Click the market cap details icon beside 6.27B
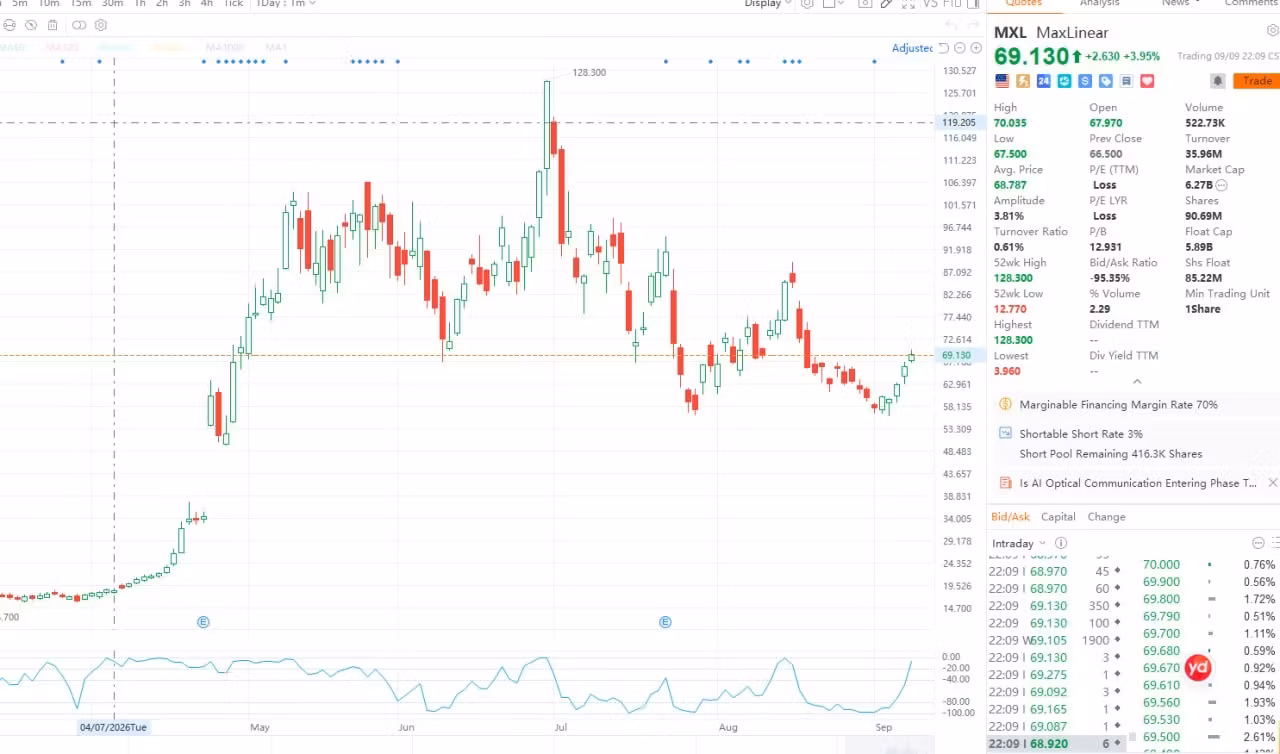The image size is (1280, 754). [x=1222, y=185]
